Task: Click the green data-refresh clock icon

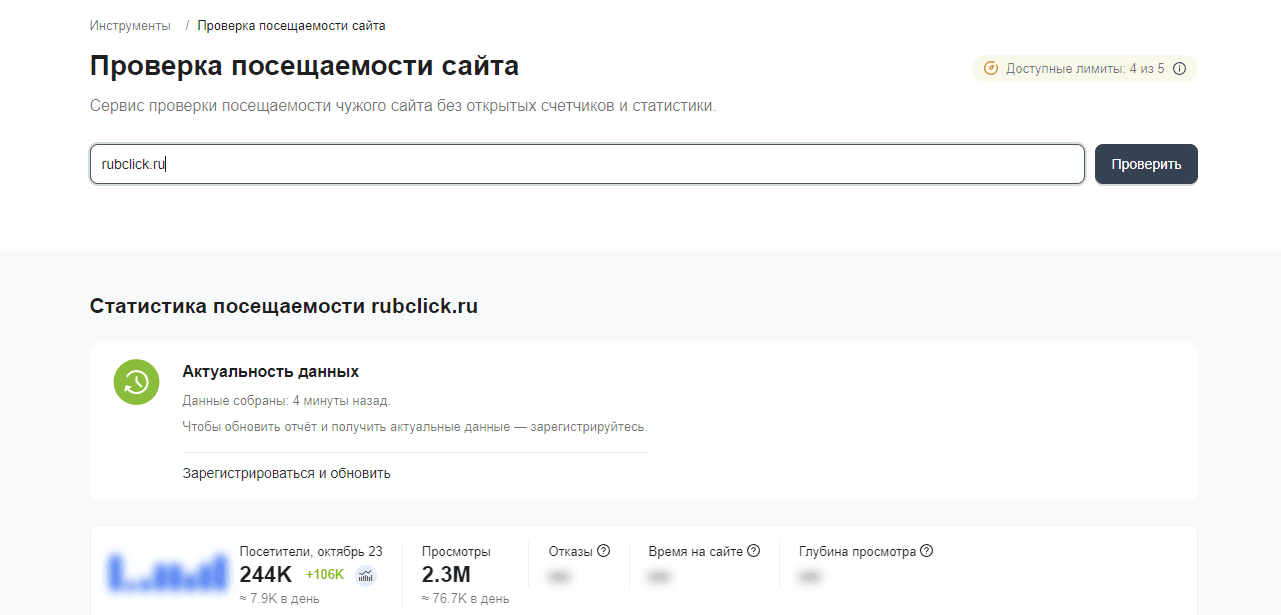Action: coord(137,382)
